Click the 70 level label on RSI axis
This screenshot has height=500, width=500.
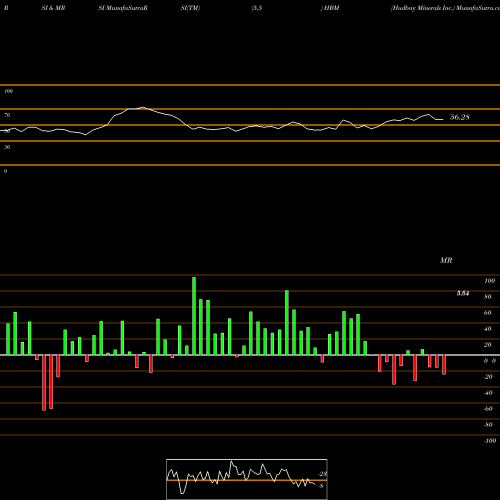point(7,115)
